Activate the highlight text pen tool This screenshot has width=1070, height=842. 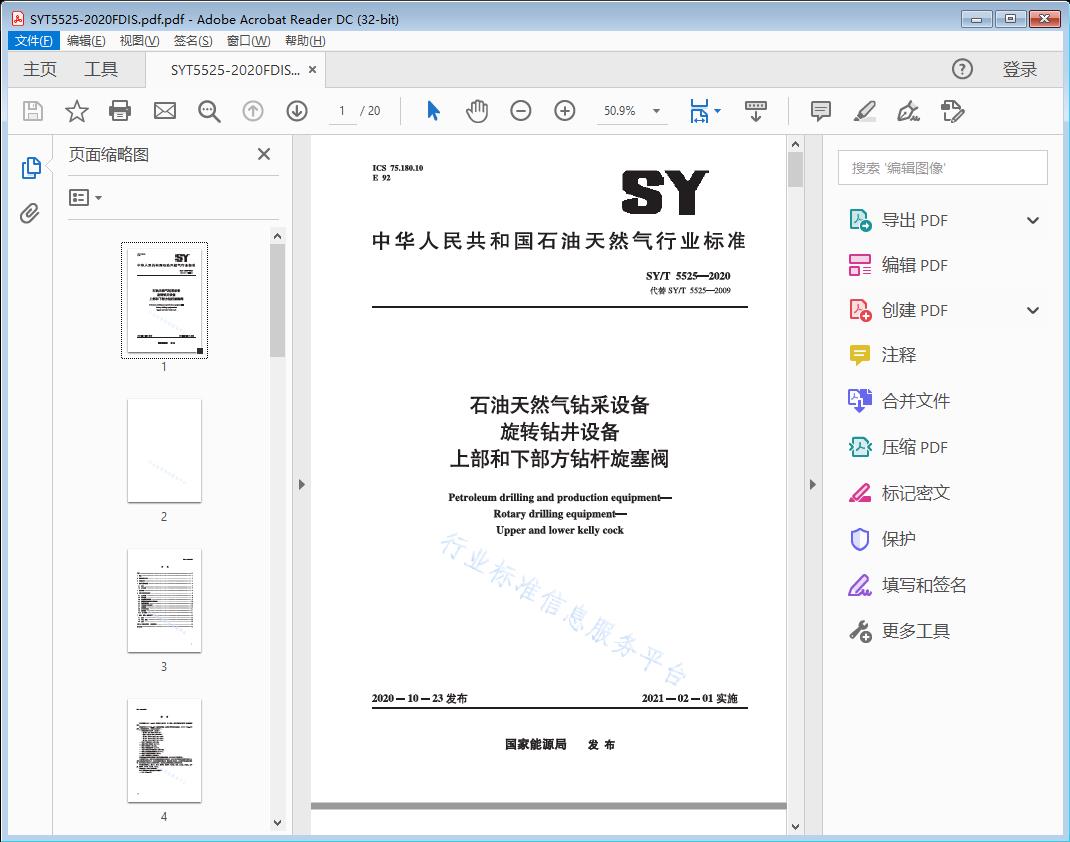[865, 111]
